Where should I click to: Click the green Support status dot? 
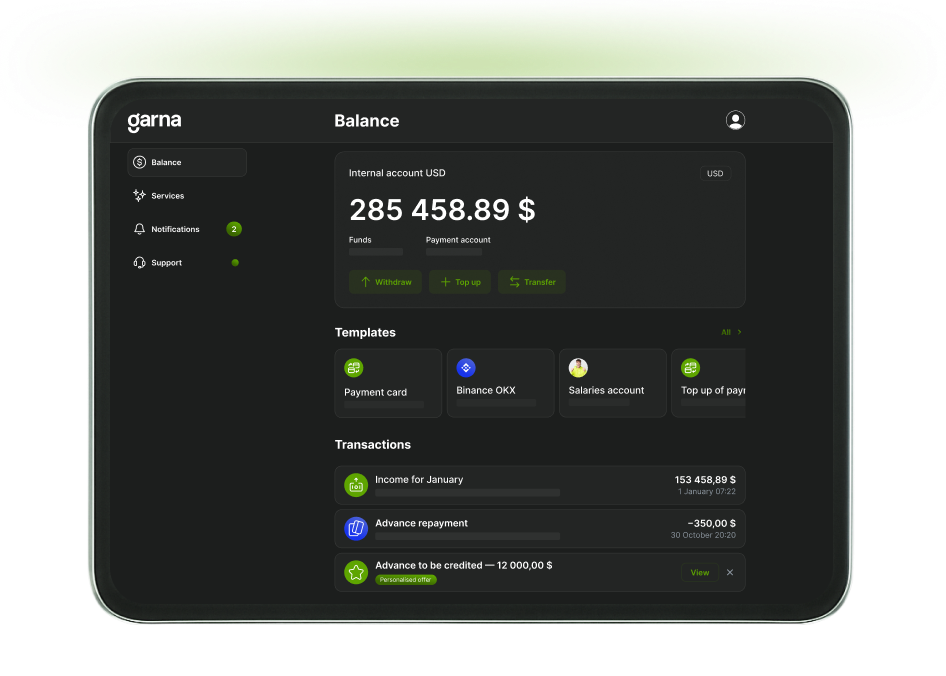pos(235,263)
